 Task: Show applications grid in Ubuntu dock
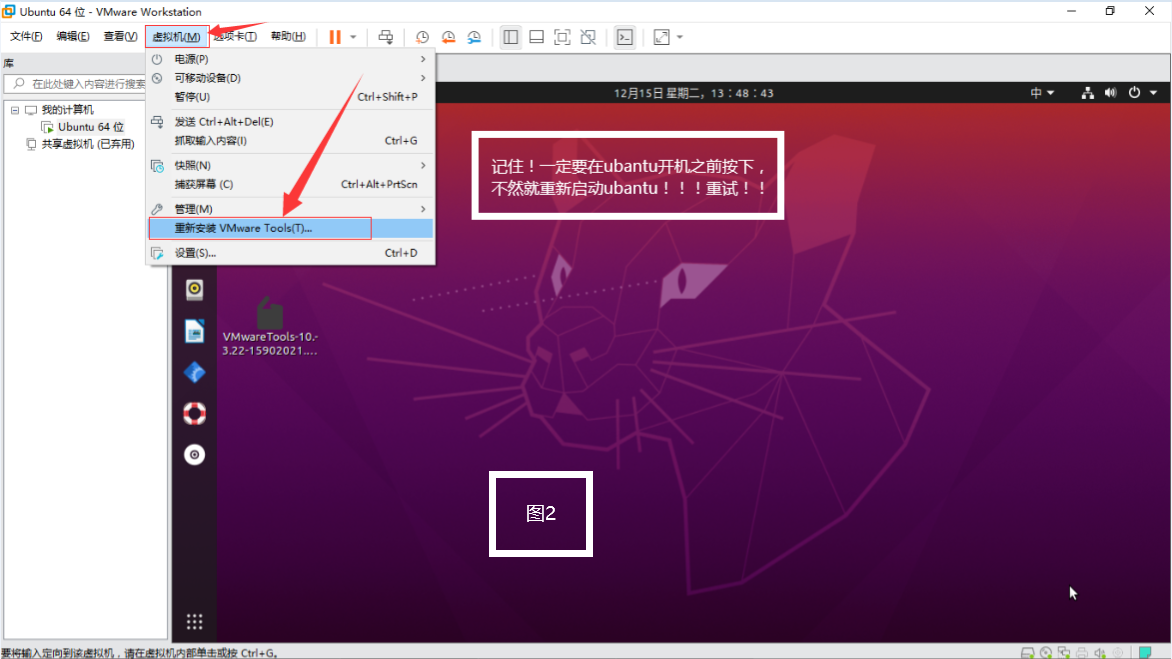(194, 622)
